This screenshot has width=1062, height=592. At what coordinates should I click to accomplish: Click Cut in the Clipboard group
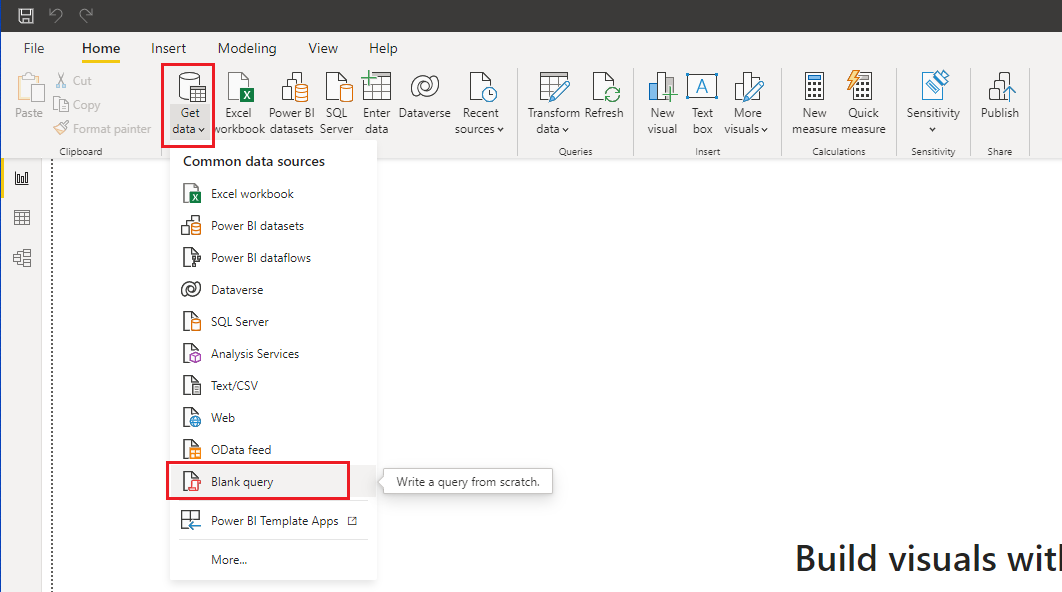pyautogui.click(x=73, y=81)
